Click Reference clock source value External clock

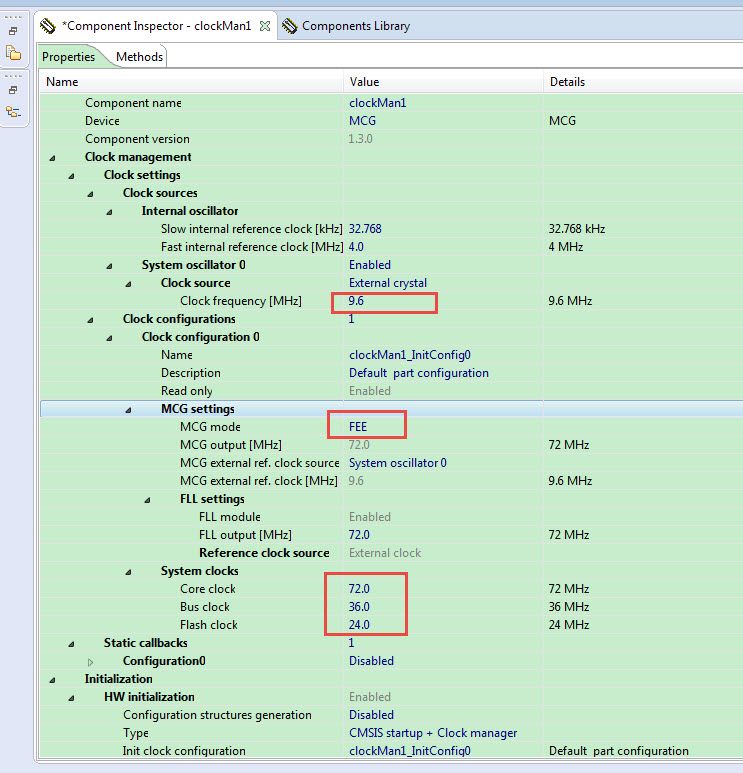385,553
